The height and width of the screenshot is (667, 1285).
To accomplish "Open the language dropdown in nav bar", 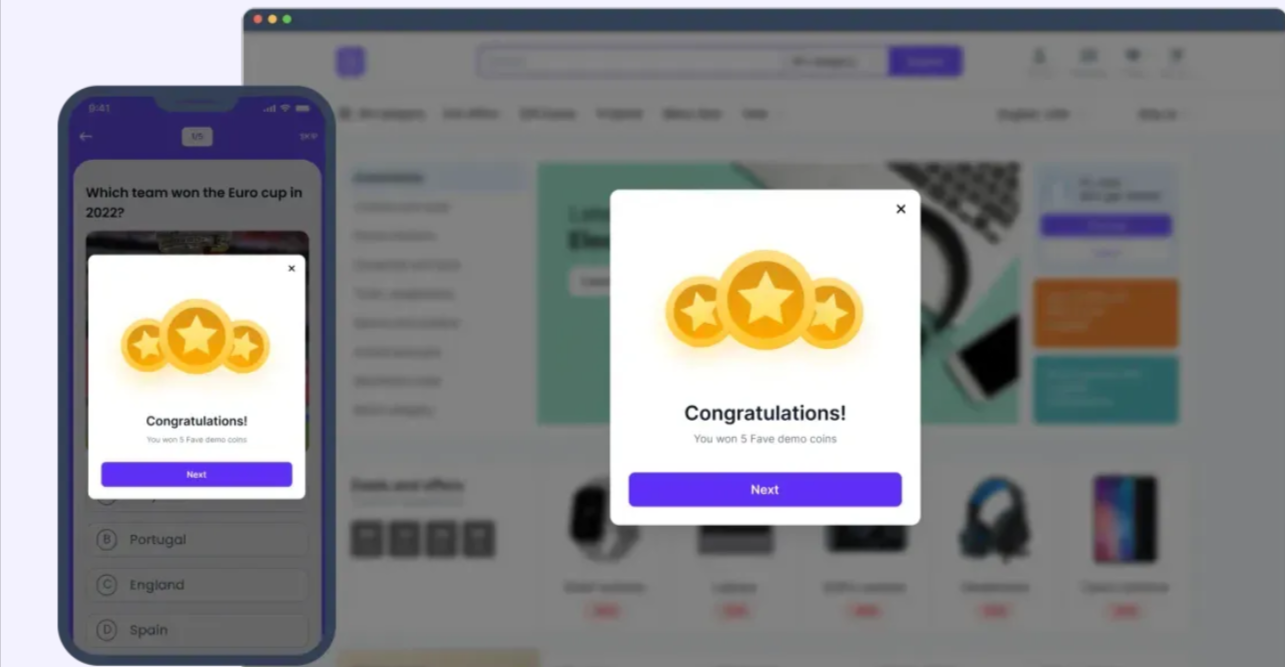I will (1036, 115).
